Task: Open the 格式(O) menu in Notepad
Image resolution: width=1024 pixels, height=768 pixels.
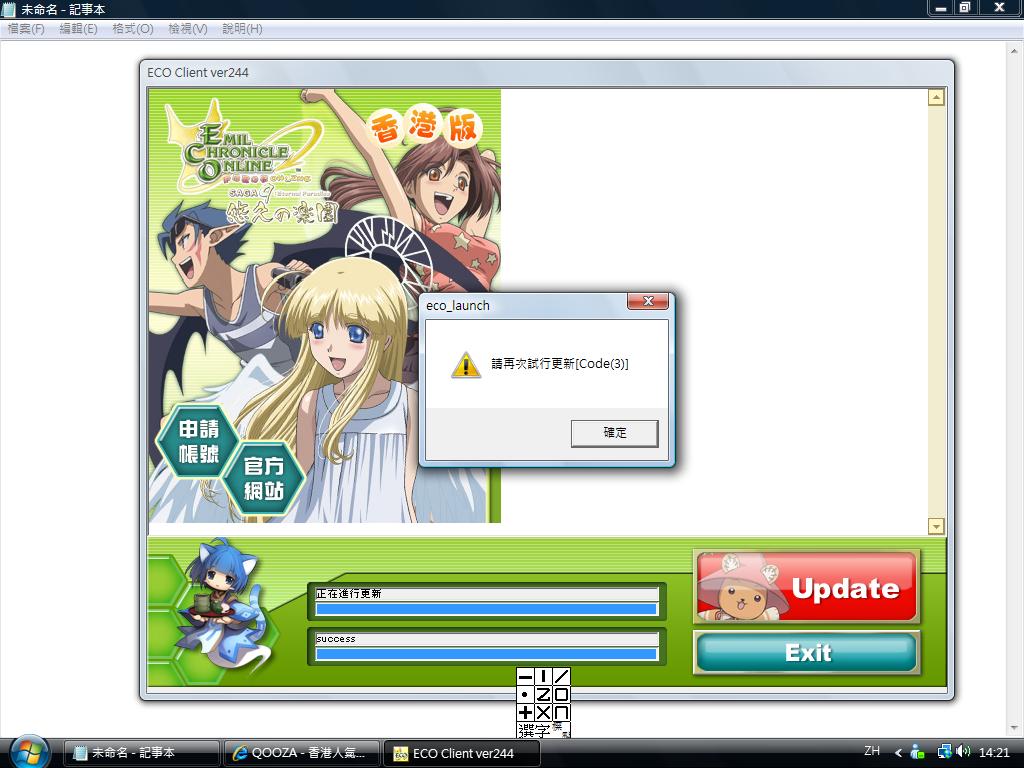Action: tap(133, 29)
